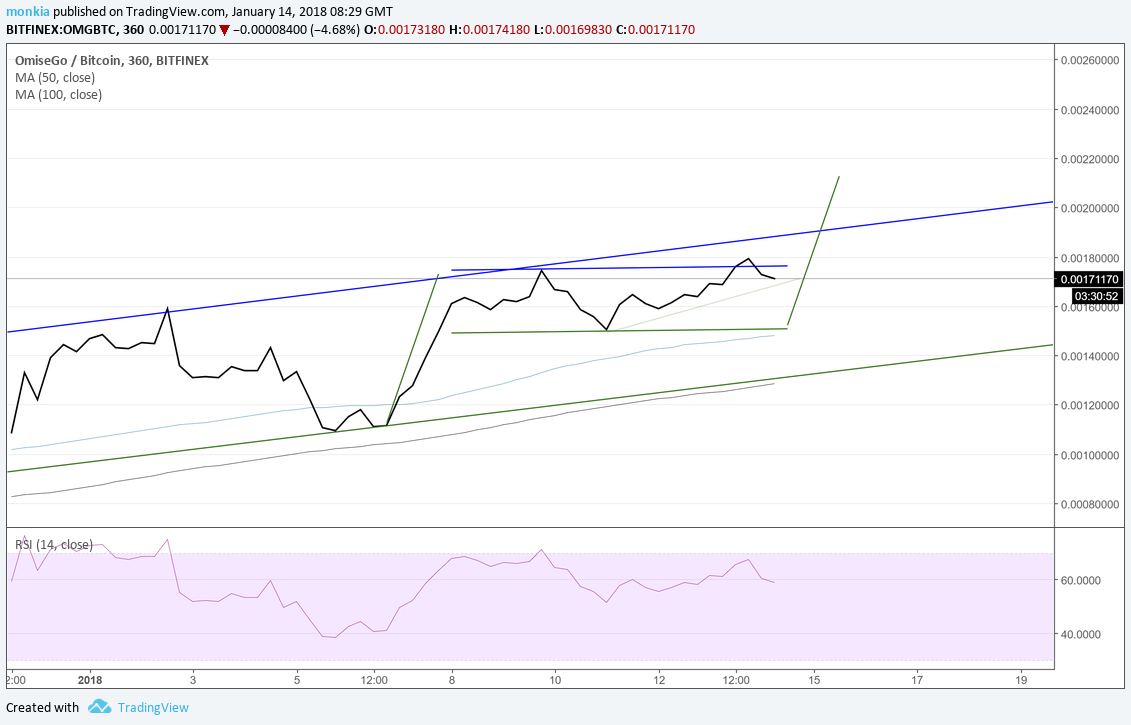The height and width of the screenshot is (725, 1131).
Task: Click the TradingView.com text in the header
Action: 175,12
